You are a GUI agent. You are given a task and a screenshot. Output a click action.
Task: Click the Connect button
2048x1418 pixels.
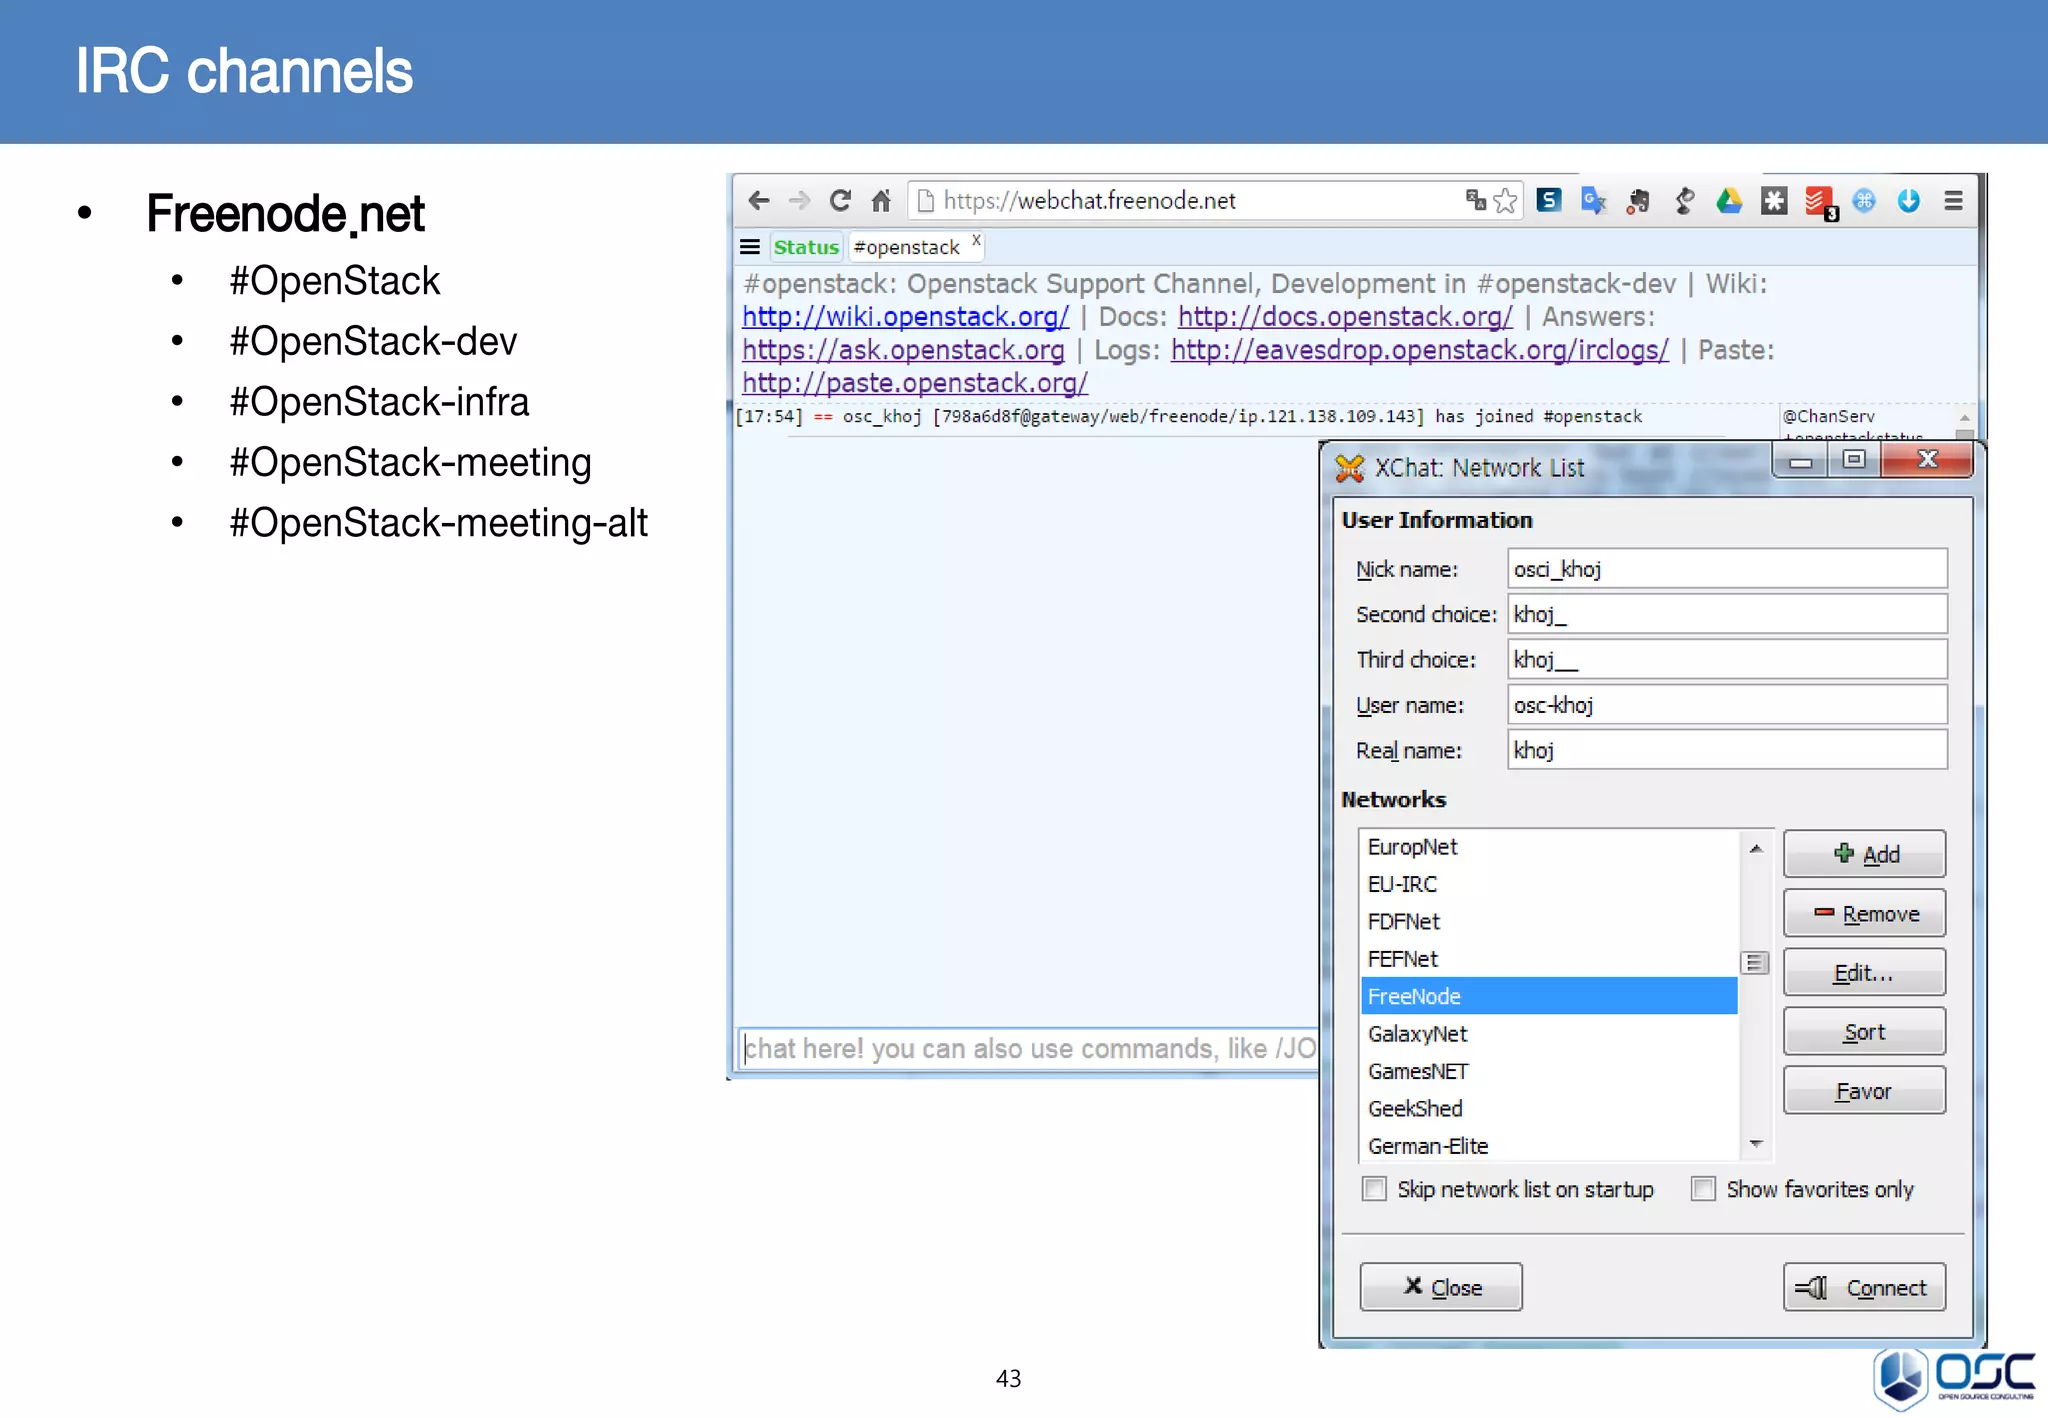1864,1287
